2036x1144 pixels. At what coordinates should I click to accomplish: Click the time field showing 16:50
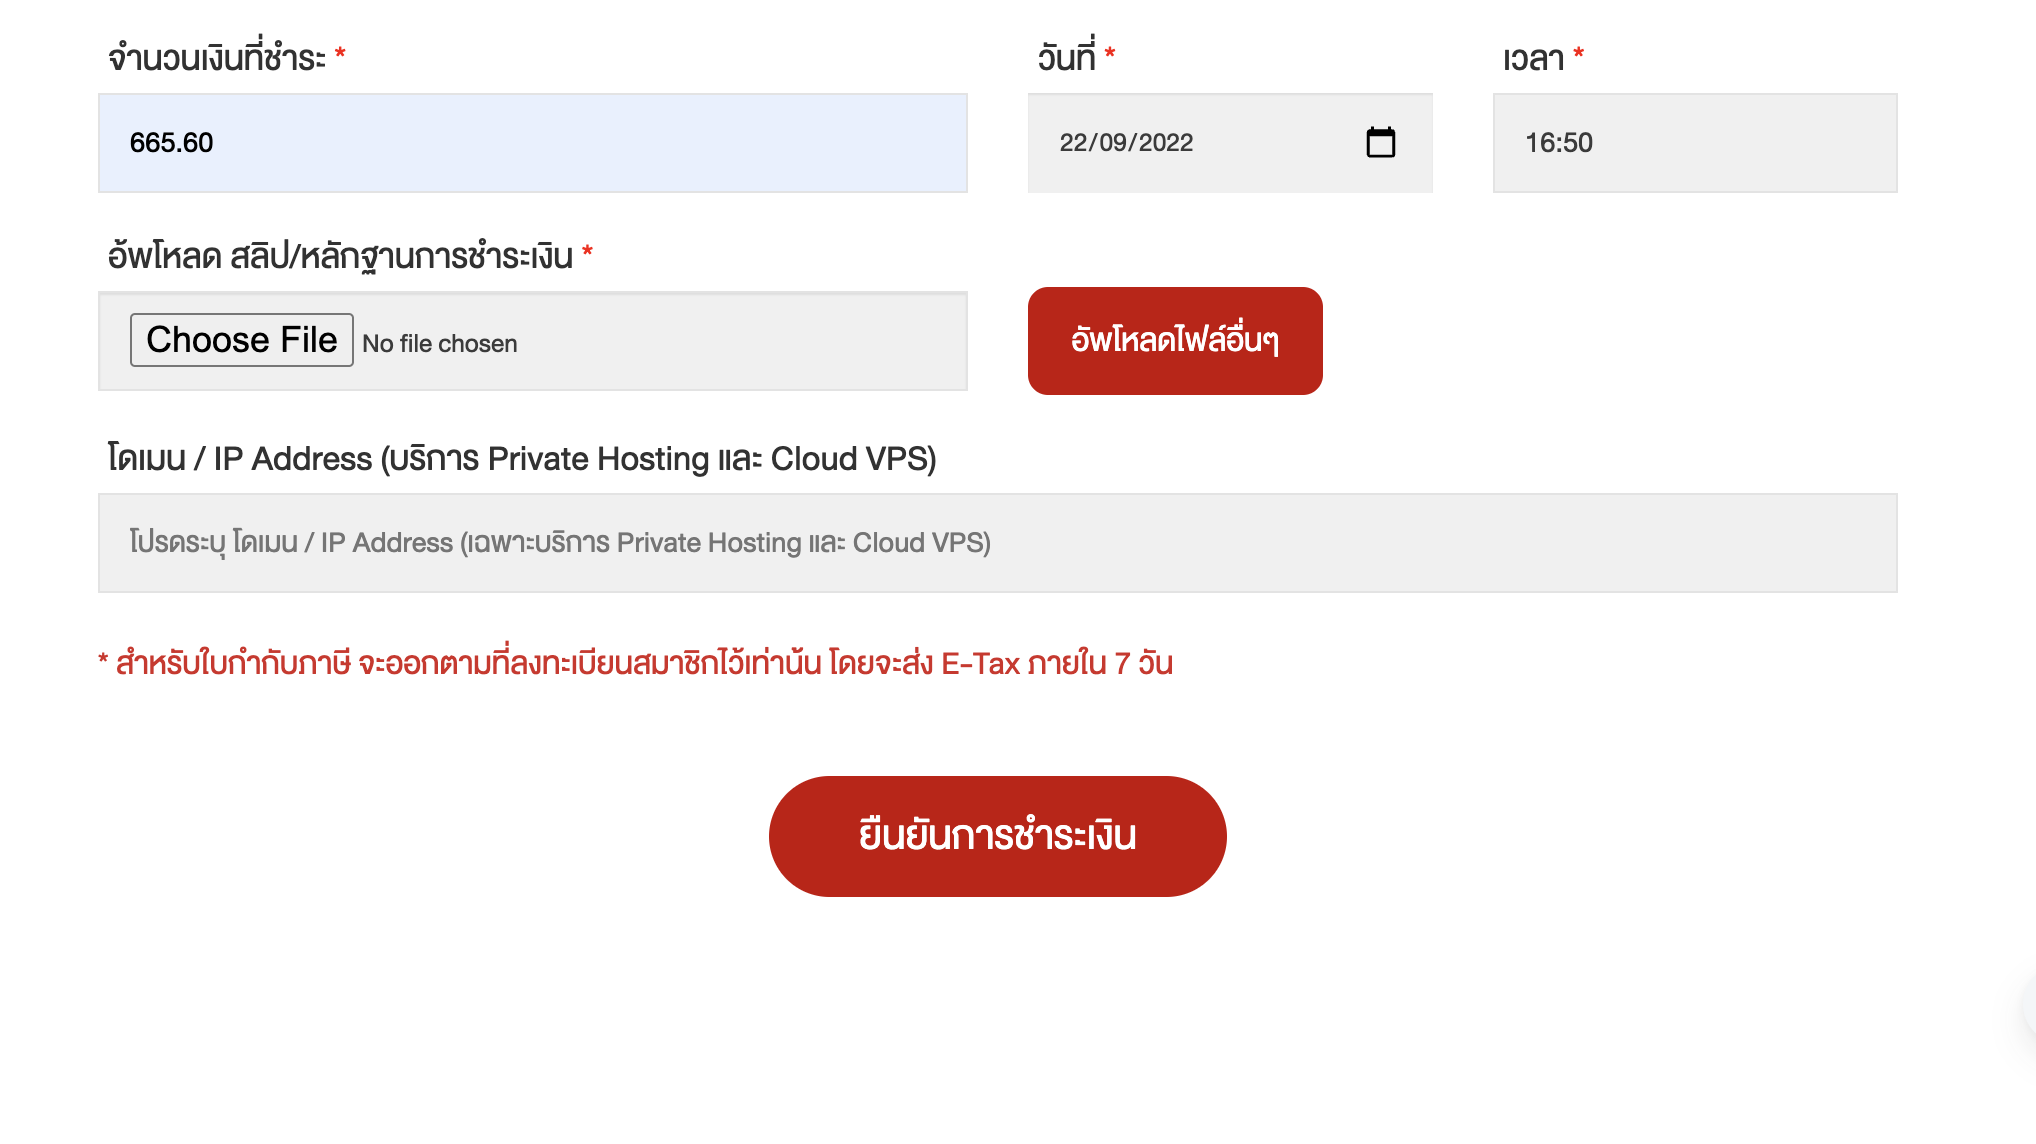coord(1695,143)
